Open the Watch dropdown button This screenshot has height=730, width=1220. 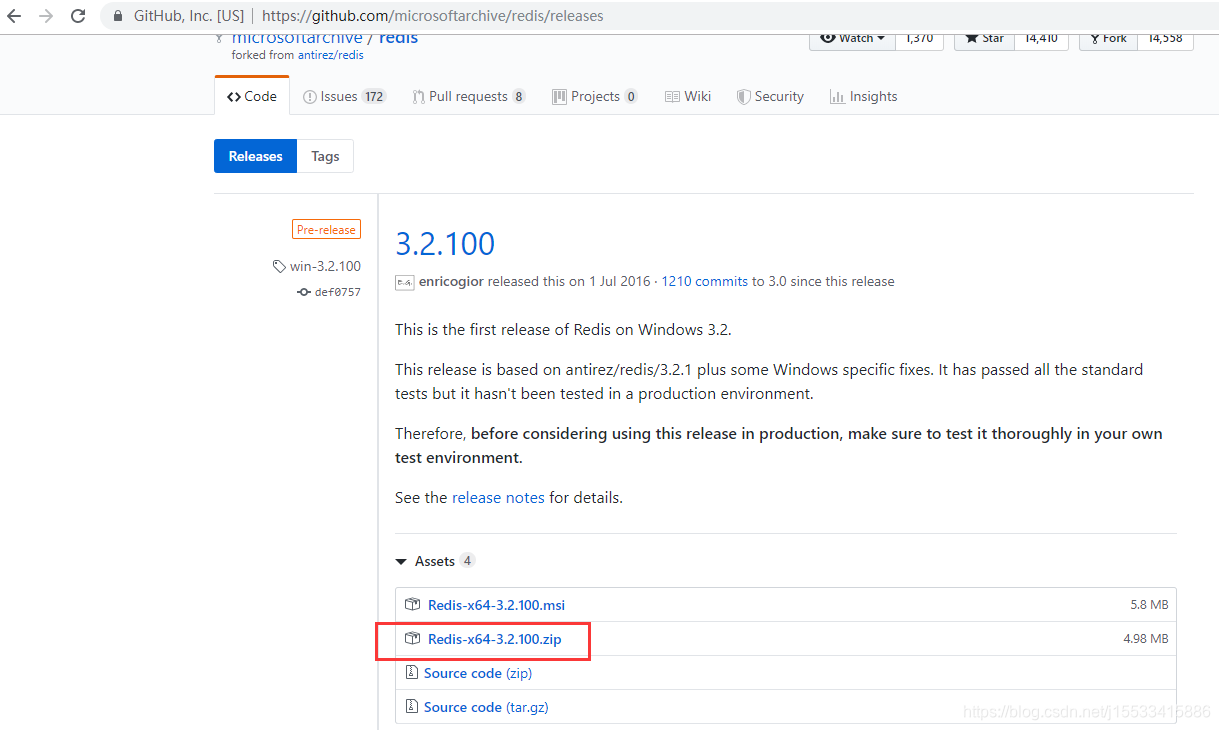tap(852, 39)
